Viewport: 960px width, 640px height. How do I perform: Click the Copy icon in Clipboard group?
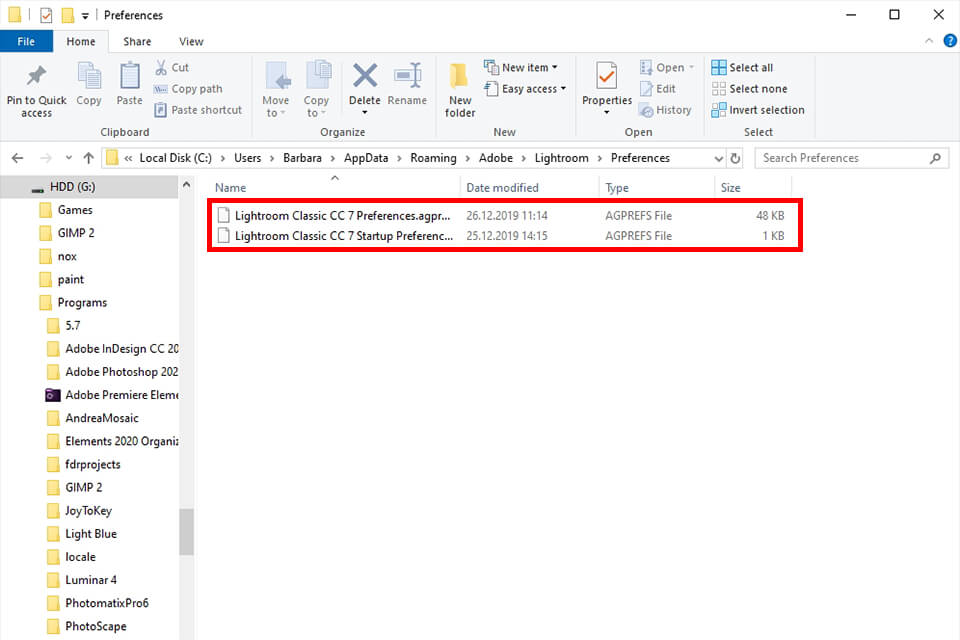coord(89,77)
